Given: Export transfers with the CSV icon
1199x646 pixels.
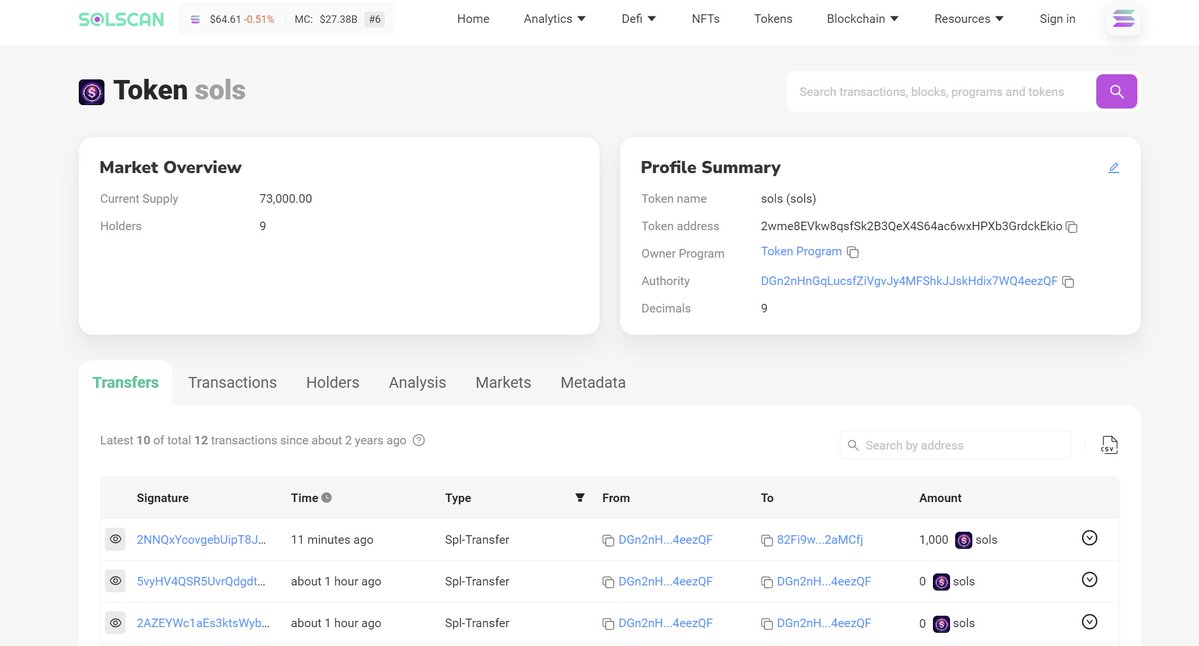Looking at the screenshot, I should tap(1108, 445).
